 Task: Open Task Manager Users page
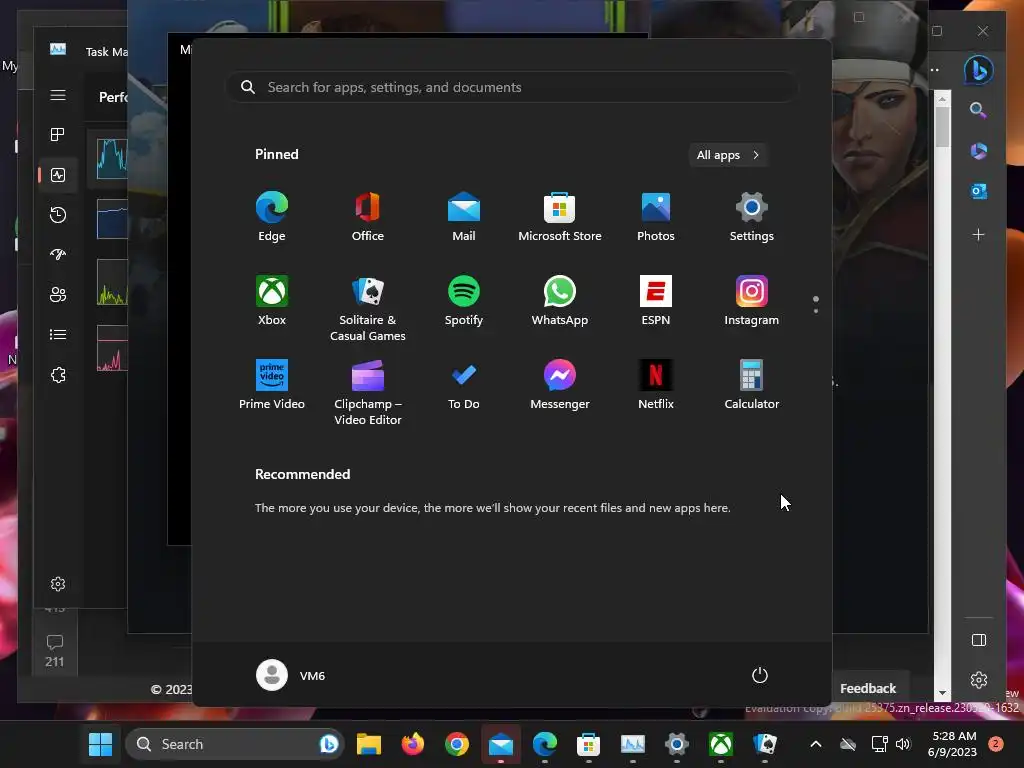point(58,295)
